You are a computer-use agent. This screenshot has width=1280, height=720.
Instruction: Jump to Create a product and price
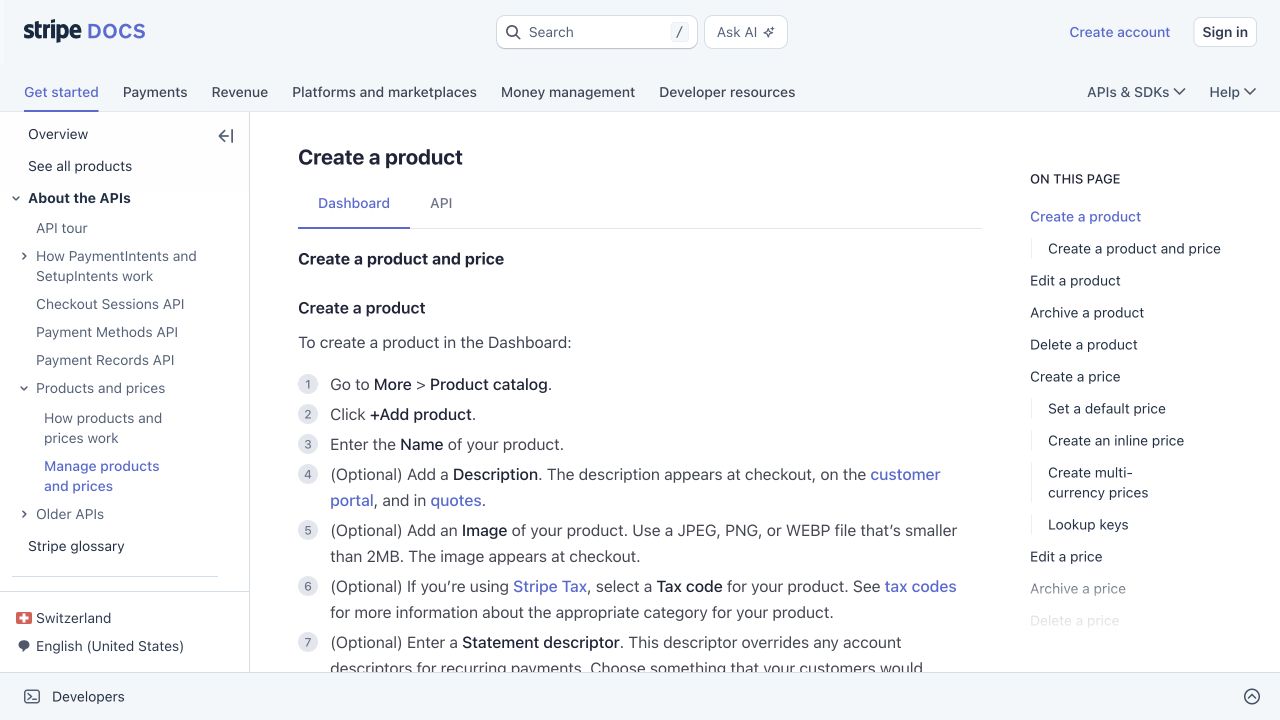[x=1134, y=248]
